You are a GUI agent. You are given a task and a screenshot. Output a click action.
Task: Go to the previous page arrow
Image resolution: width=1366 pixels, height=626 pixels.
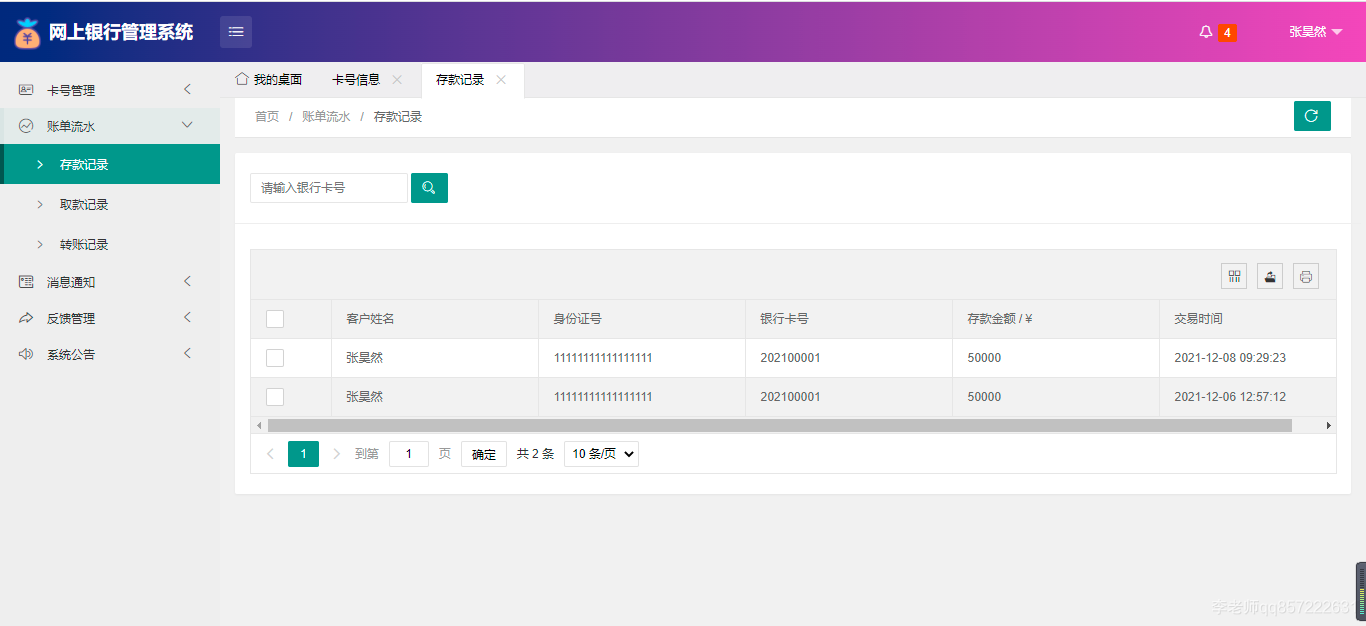(x=270, y=454)
